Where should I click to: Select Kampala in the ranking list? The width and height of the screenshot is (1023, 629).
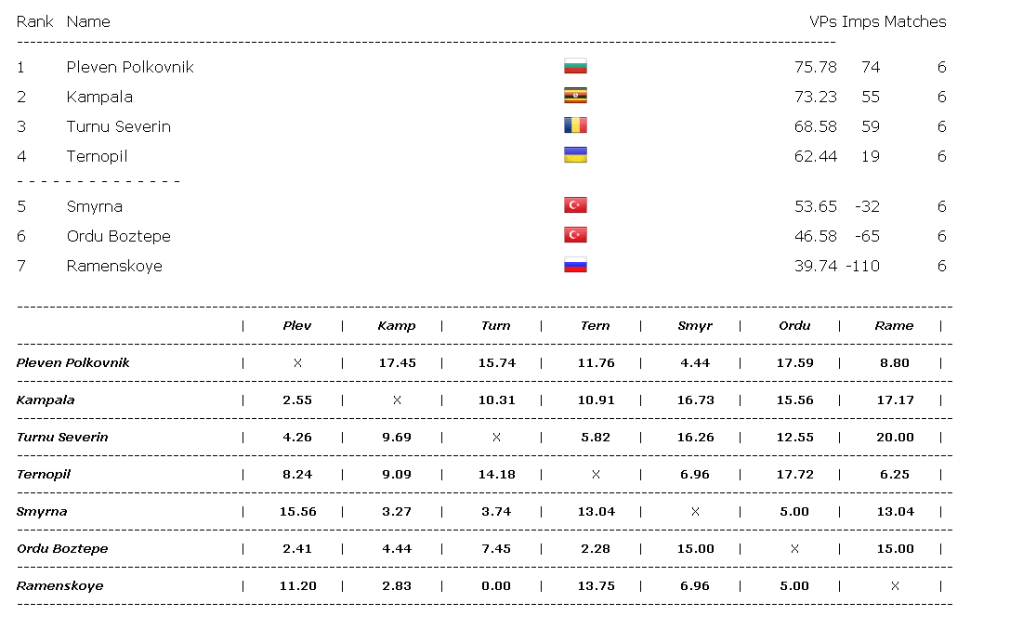coord(99,97)
